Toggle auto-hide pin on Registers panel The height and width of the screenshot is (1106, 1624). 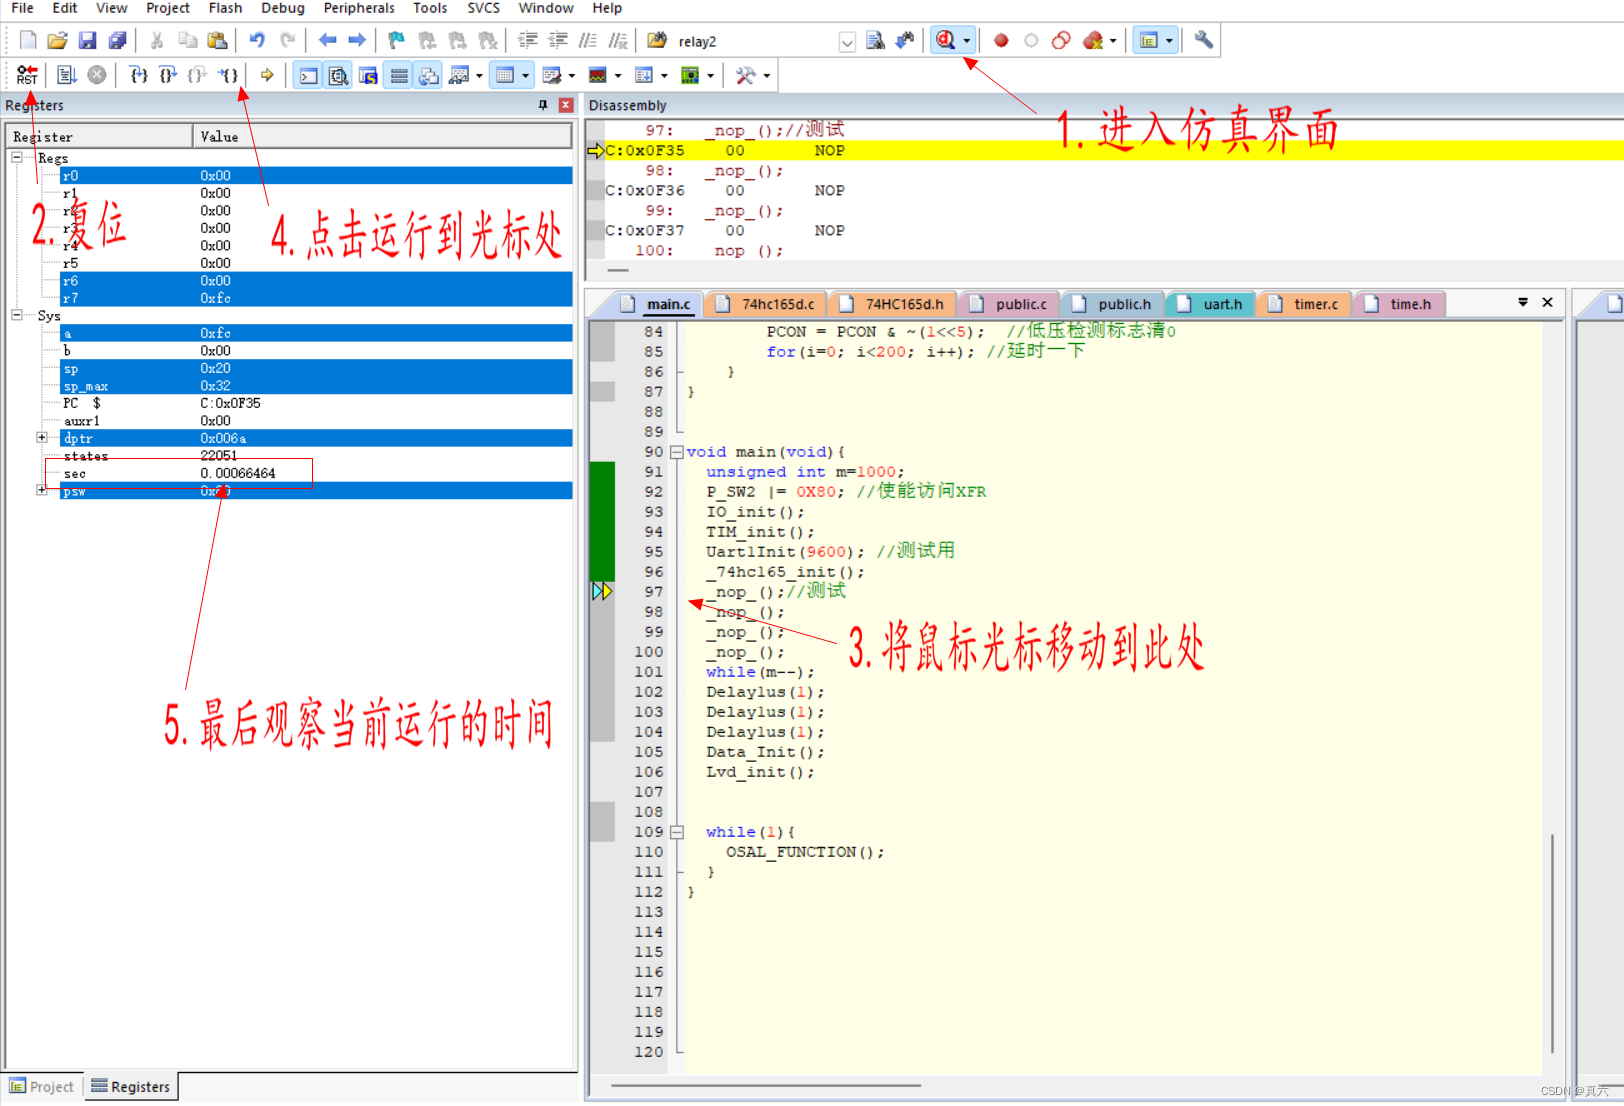point(543,105)
